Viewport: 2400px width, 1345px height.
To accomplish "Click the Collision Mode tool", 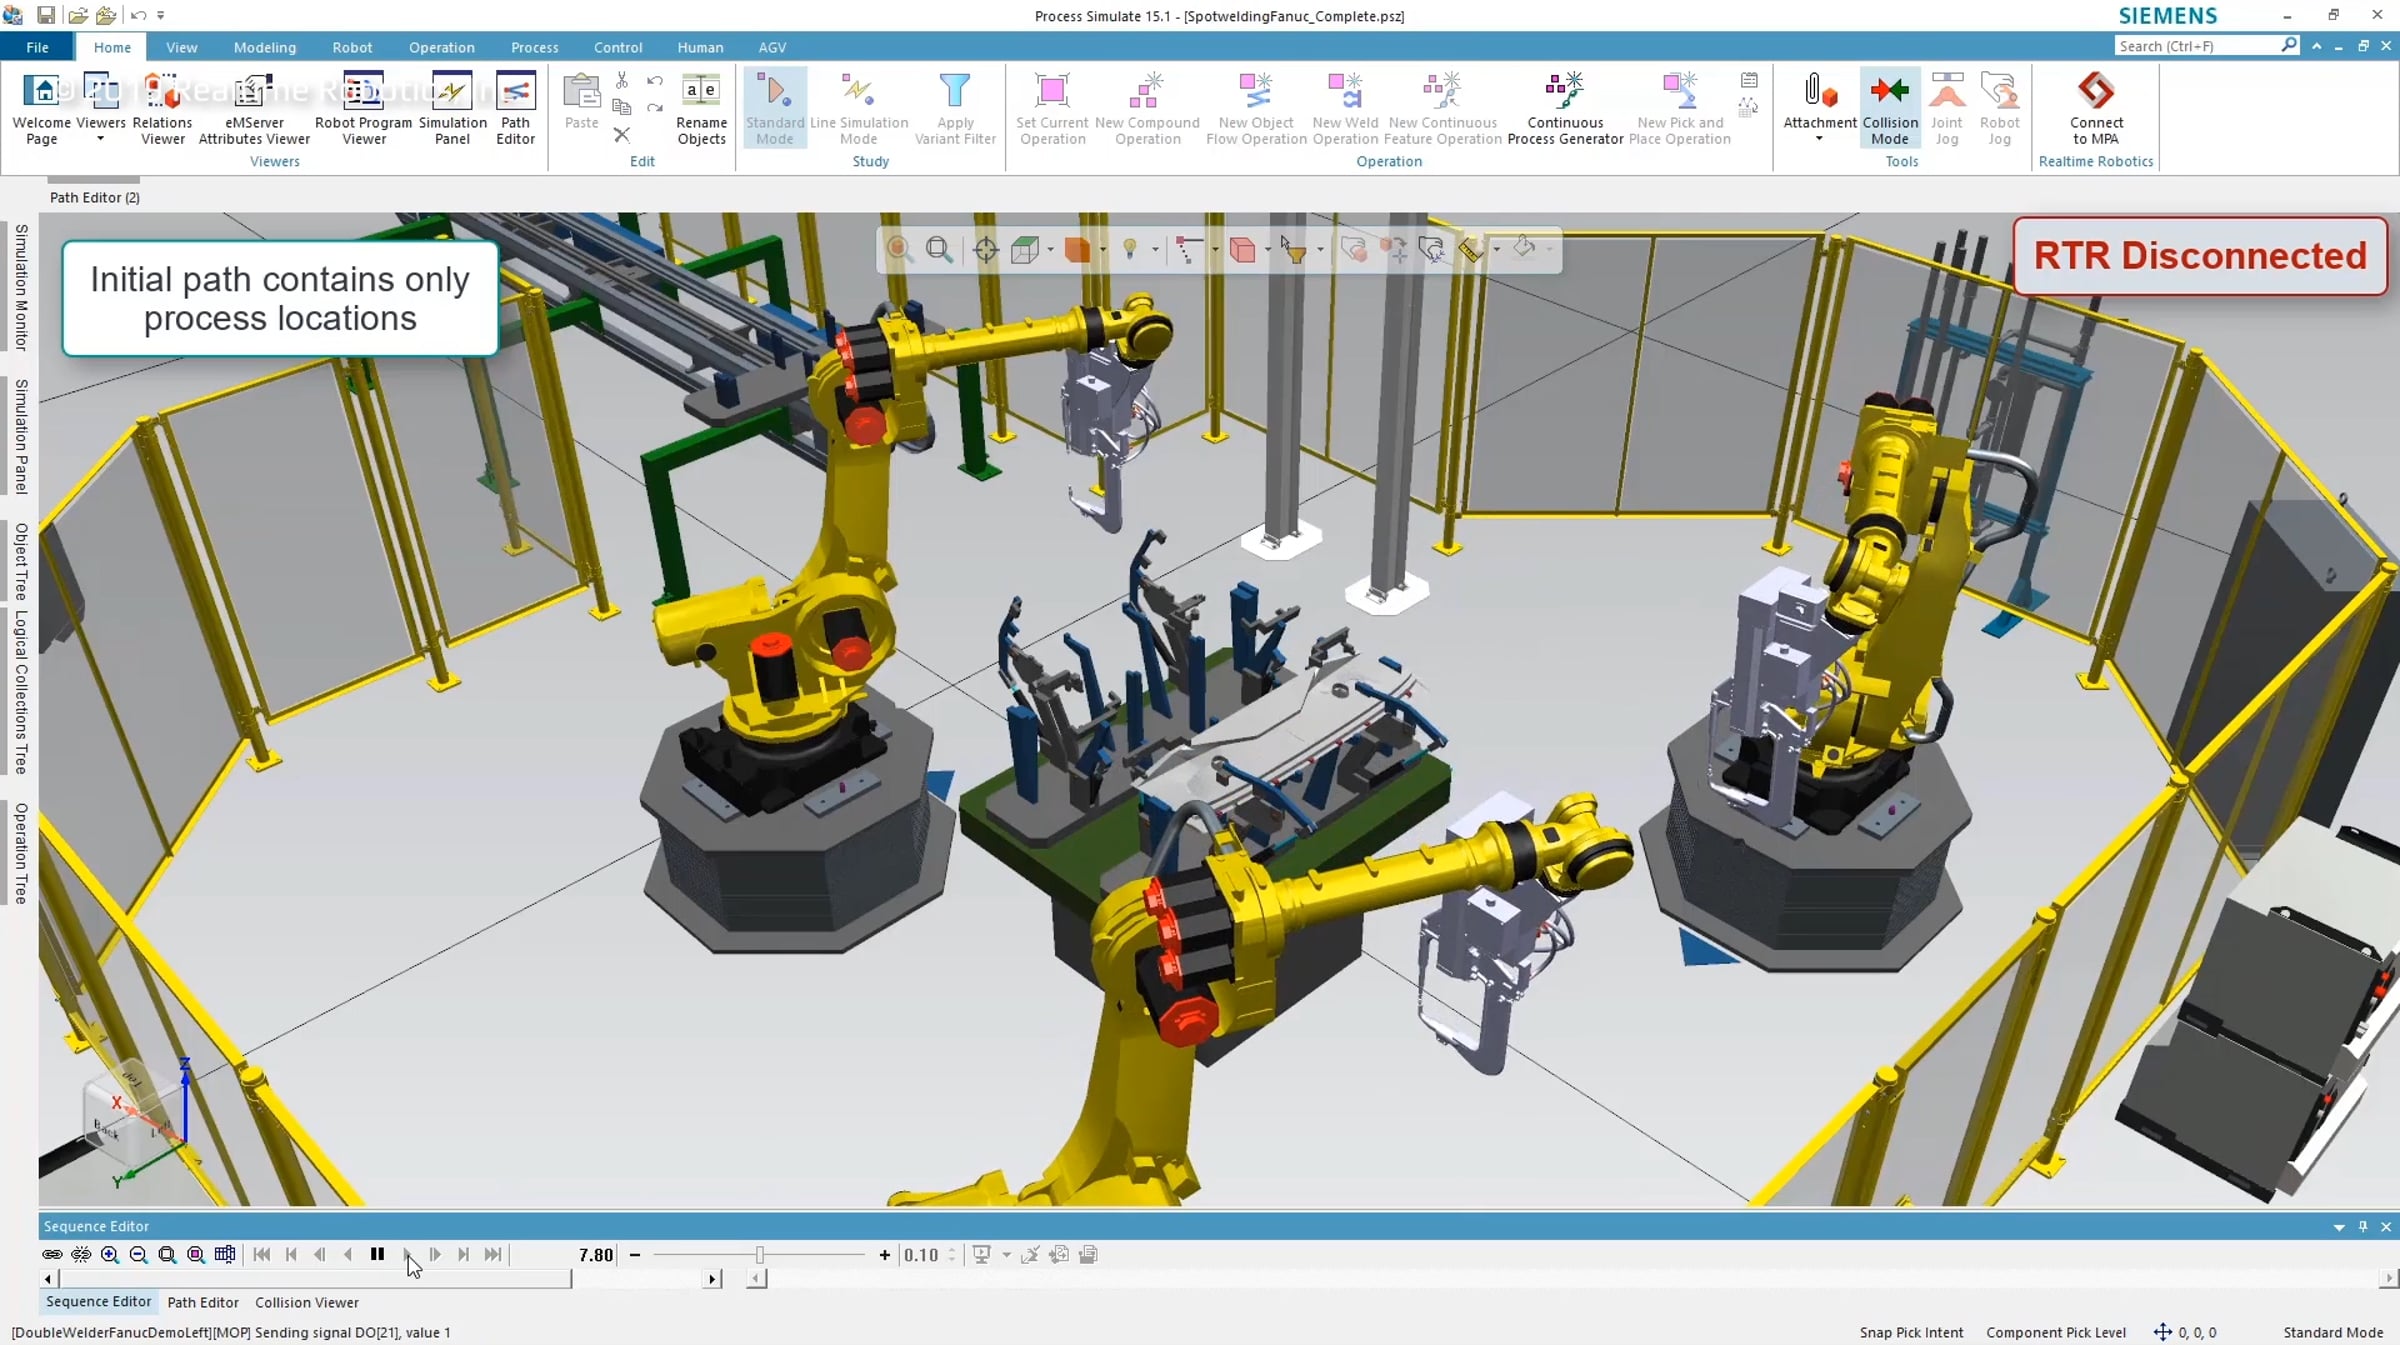I will [x=1889, y=107].
